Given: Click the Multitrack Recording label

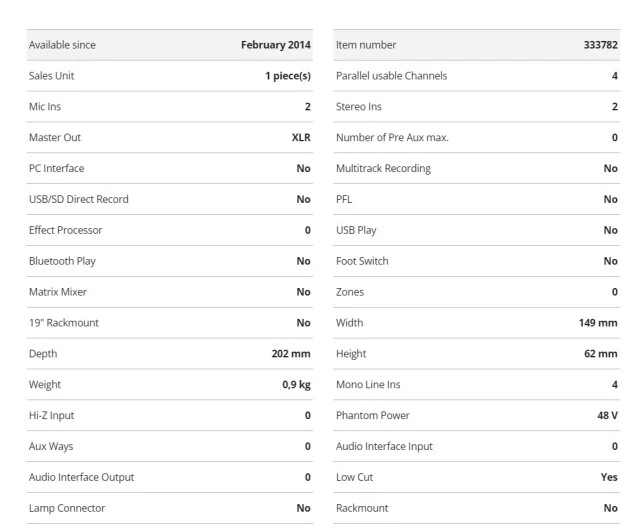Looking at the screenshot, I should [x=383, y=168].
